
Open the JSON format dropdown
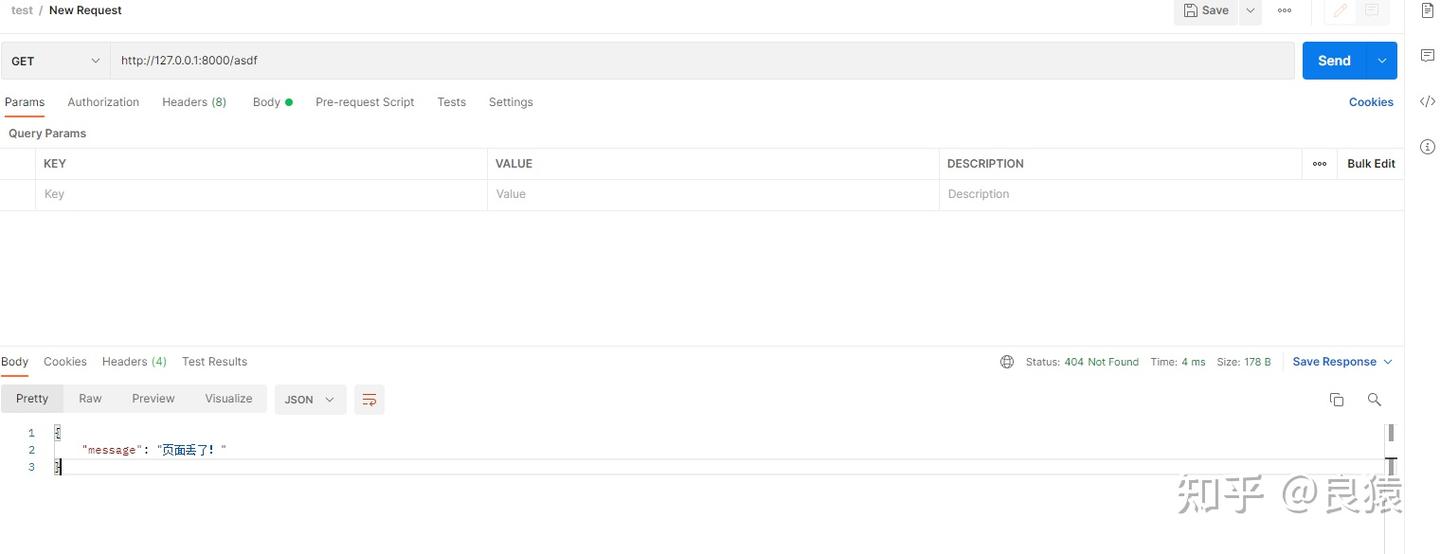pos(310,400)
